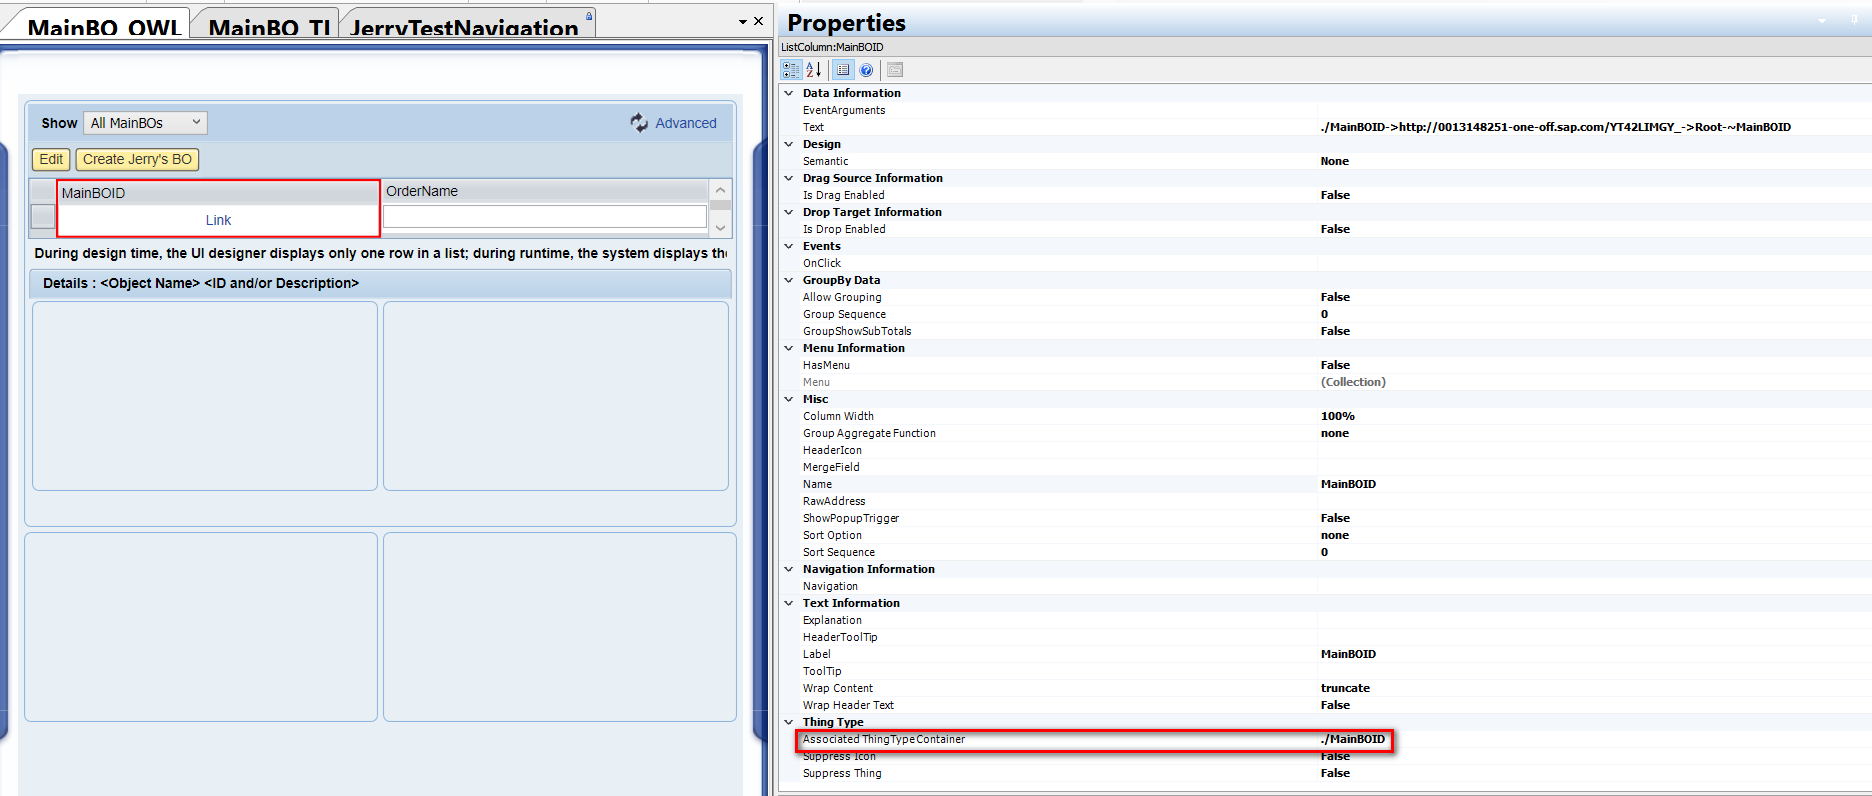Image resolution: width=1872 pixels, height=796 pixels.
Task: Select the MainBOID column header
Action: [x=219, y=193]
